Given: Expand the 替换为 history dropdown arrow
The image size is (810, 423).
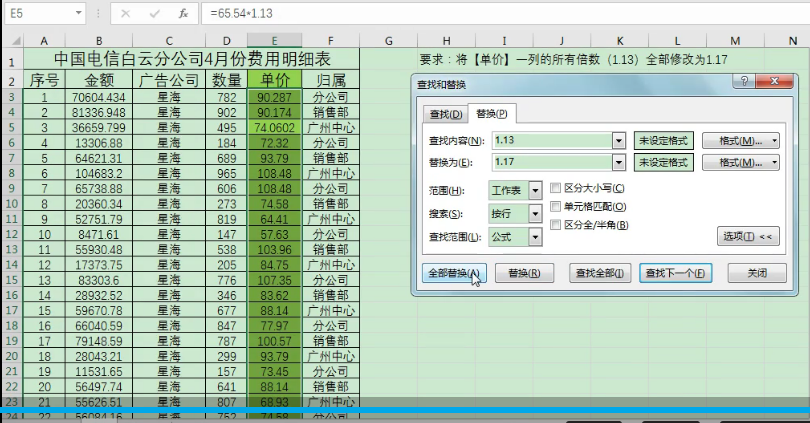Looking at the screenshot, I should (619, 163).
